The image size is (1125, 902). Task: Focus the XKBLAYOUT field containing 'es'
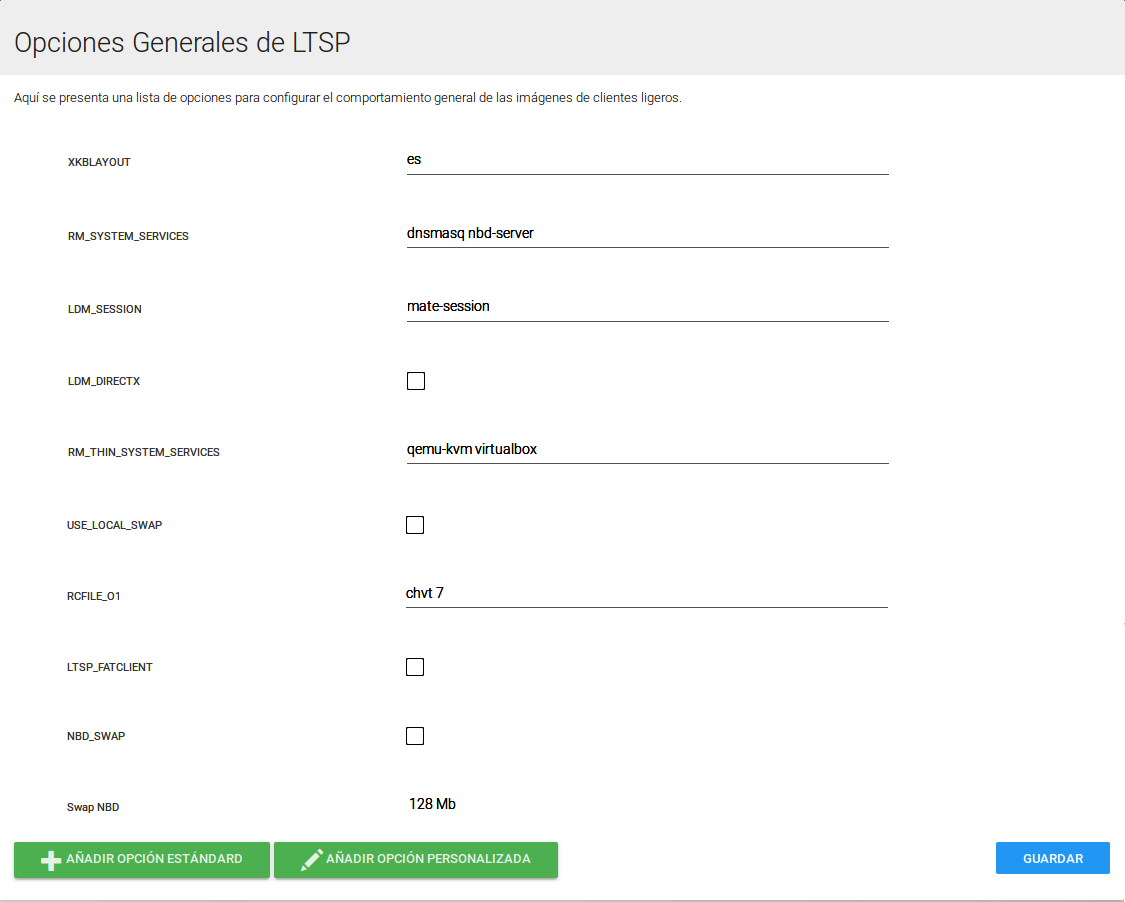coord(647,160)
